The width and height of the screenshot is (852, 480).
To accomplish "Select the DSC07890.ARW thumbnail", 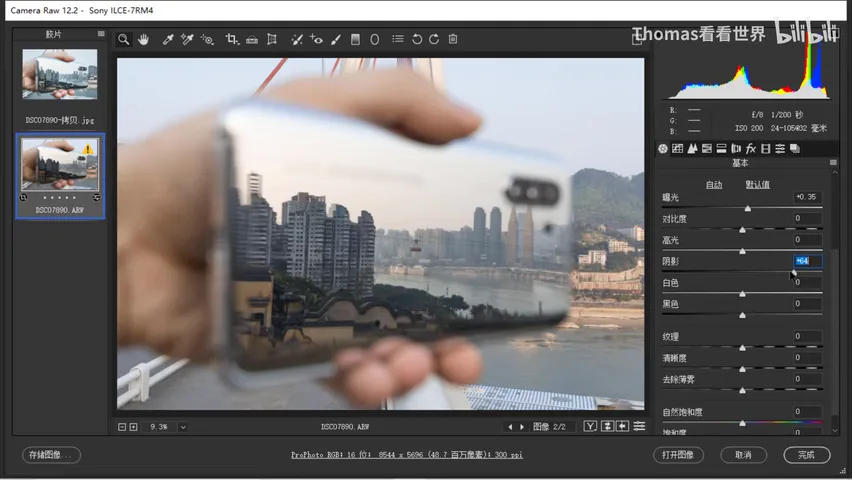I will tap(60, 164).
